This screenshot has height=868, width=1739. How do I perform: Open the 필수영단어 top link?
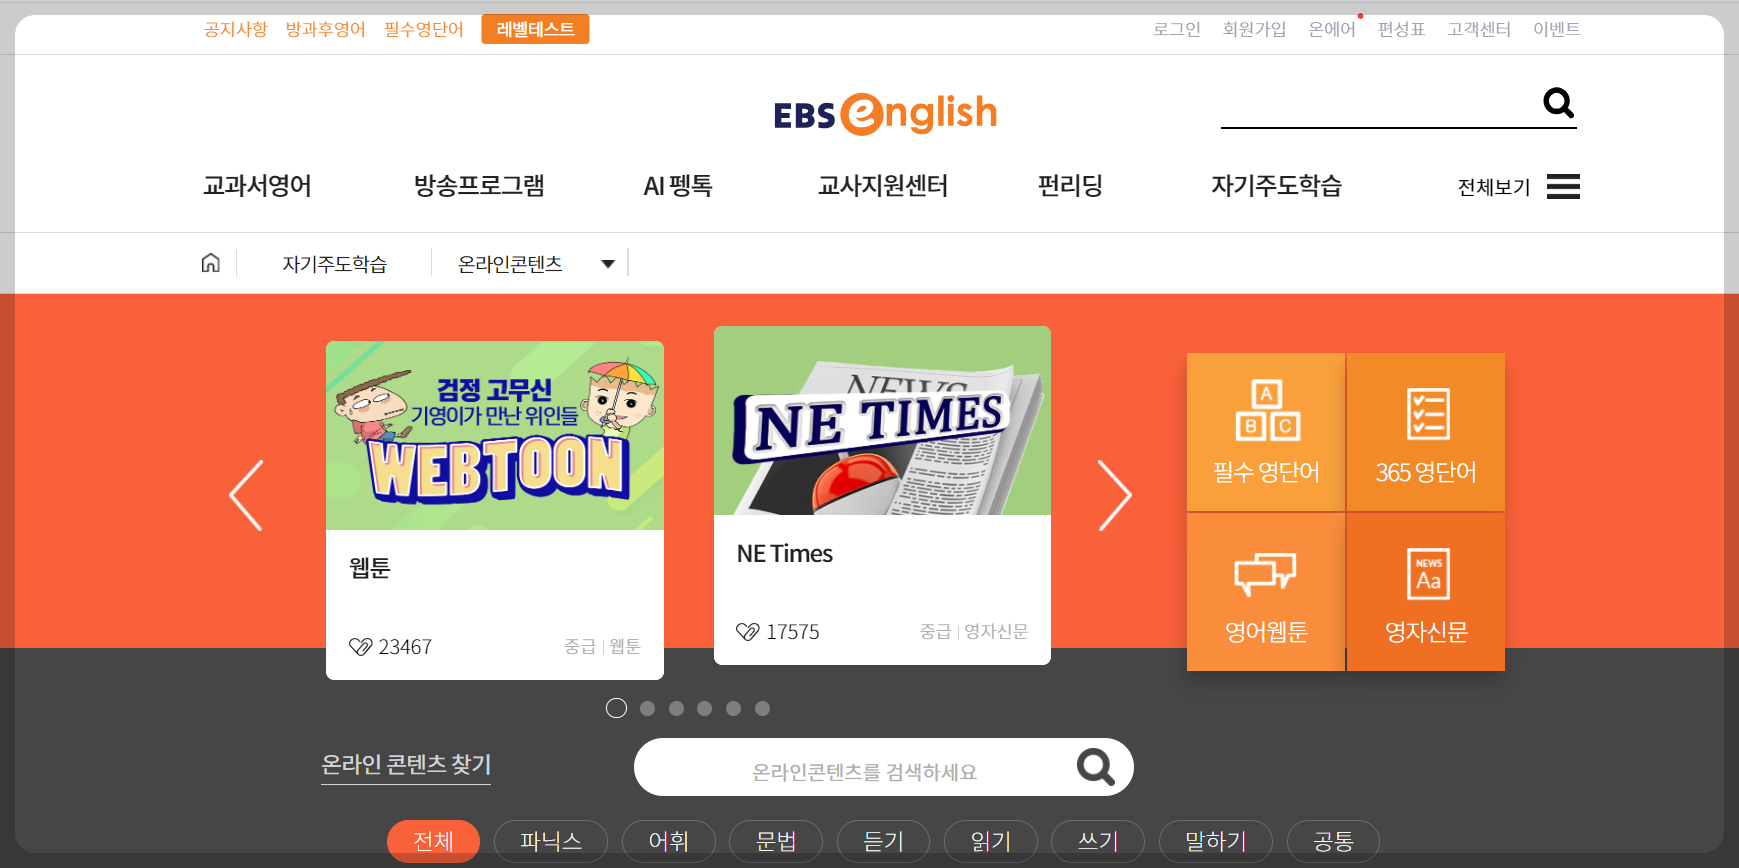tap(424, 29)
